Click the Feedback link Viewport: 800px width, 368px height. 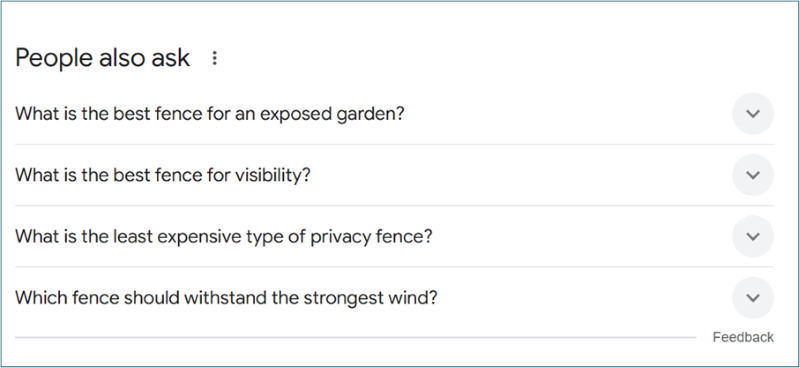pyautogui.click(x=743, y=337)
